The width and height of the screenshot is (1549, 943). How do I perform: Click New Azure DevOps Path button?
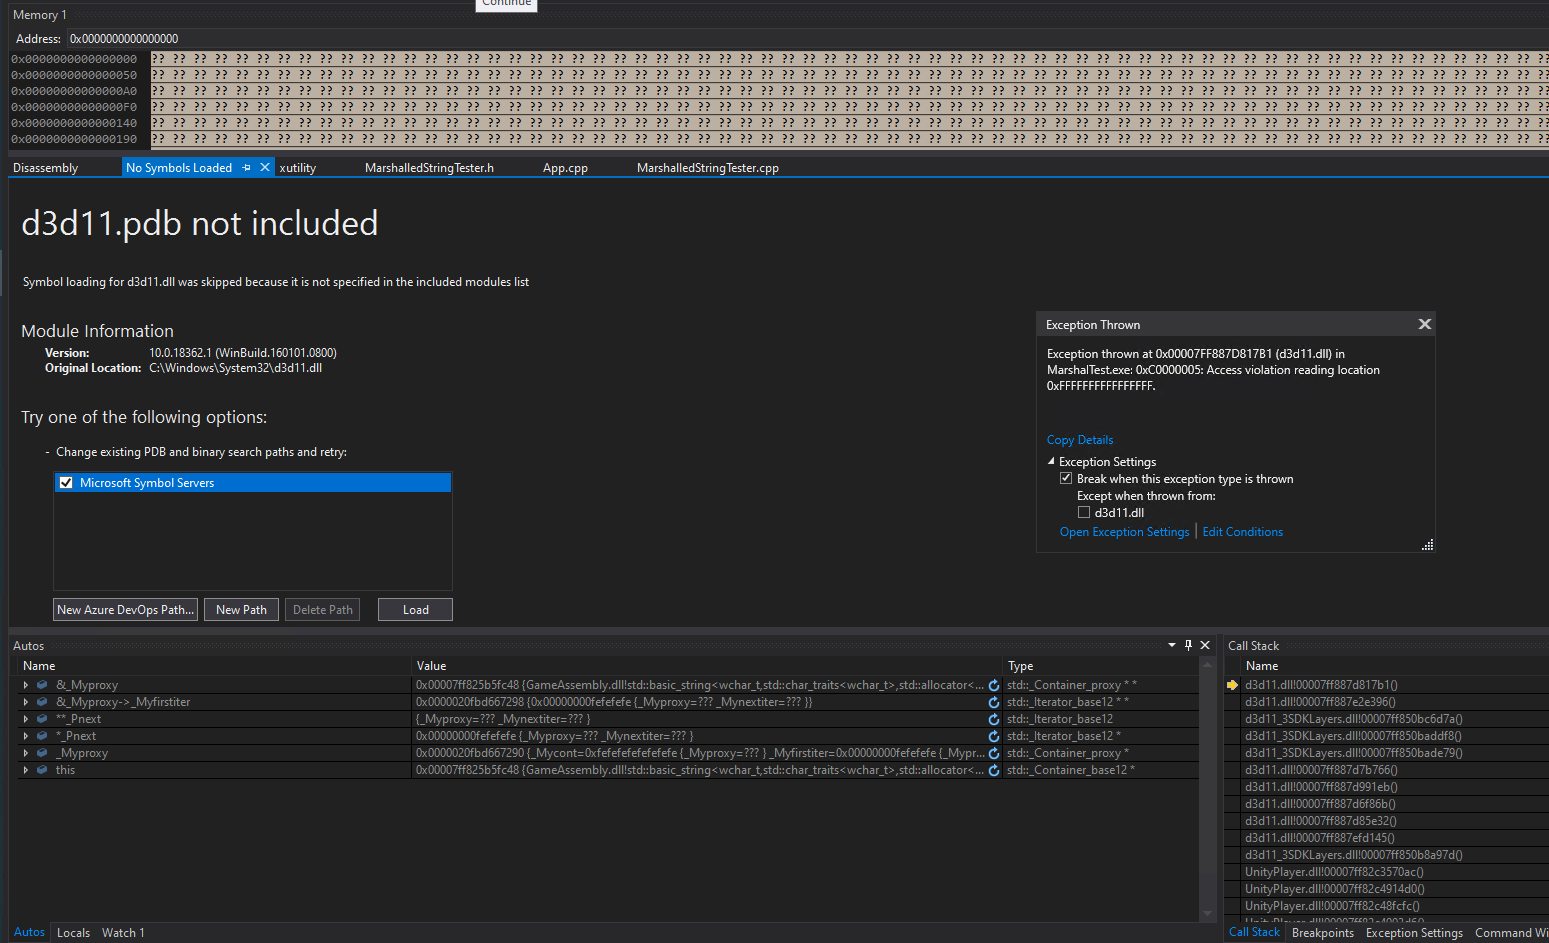pyautogui.click(x=125, y=609)
